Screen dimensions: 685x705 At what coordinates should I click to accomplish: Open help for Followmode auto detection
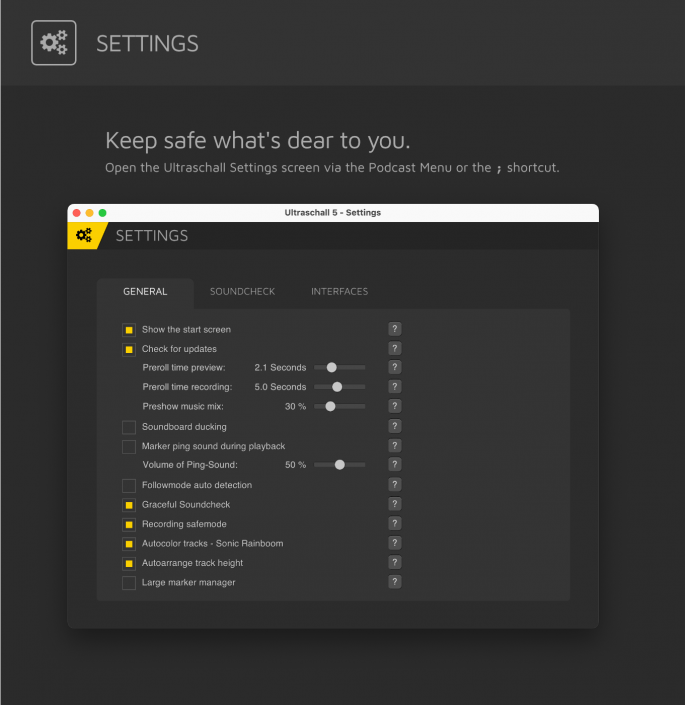coord(395,485)
